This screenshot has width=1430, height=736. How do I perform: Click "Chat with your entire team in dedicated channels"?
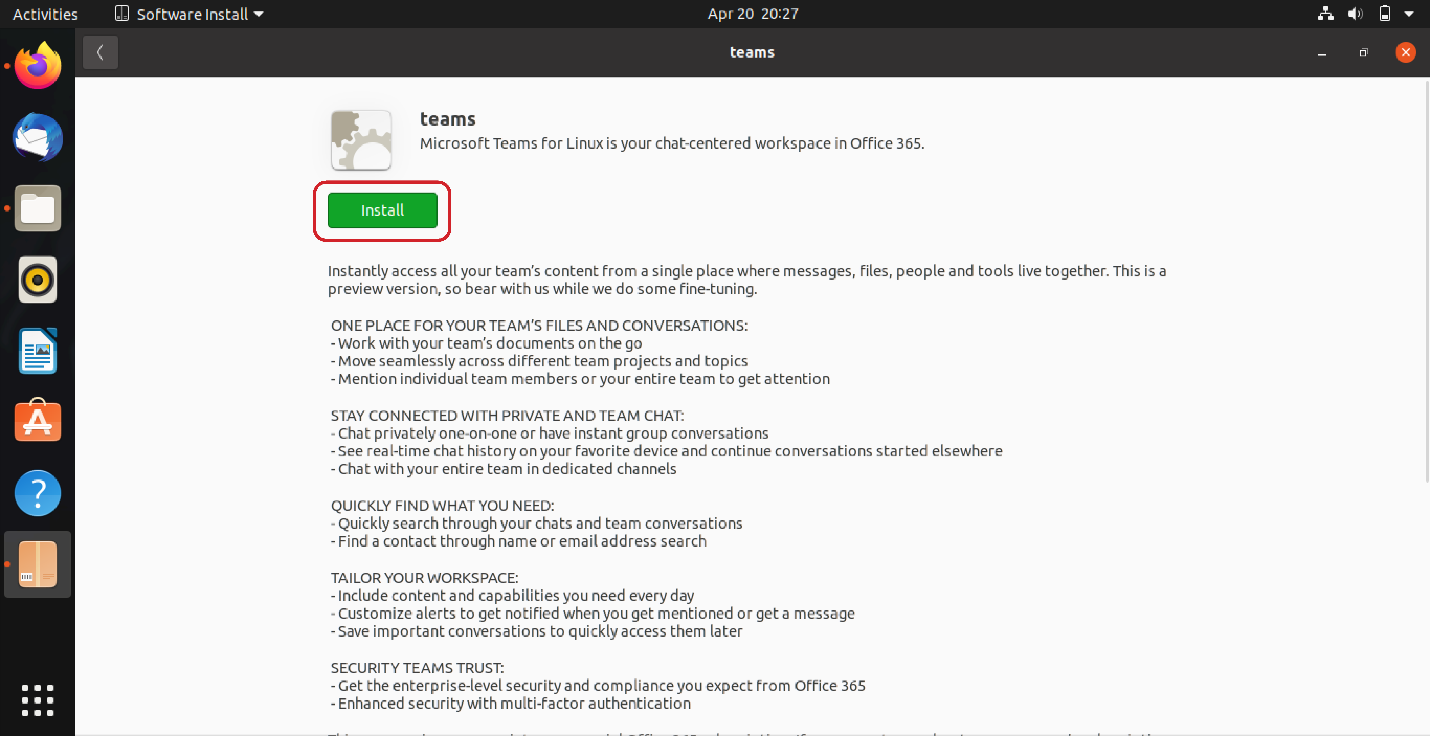(504, 469)
